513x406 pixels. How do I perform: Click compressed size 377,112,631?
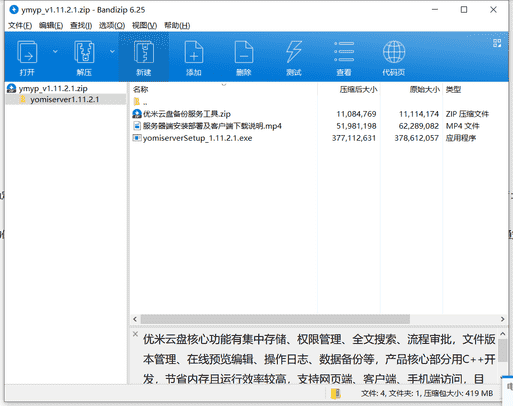coord(354,138)
